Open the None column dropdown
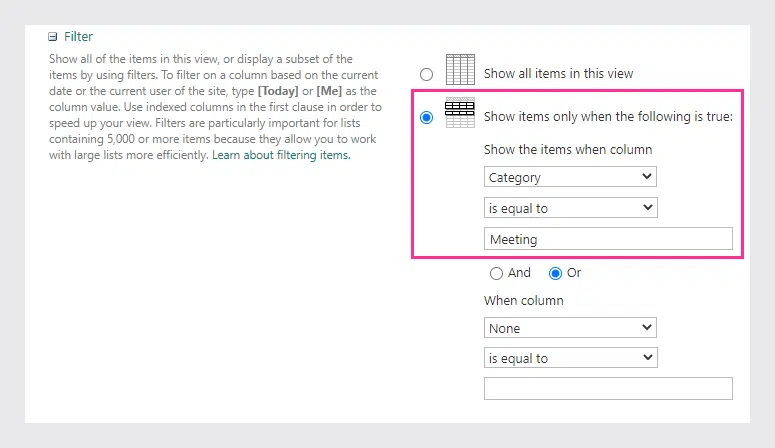775x448 pixels. 570,328
